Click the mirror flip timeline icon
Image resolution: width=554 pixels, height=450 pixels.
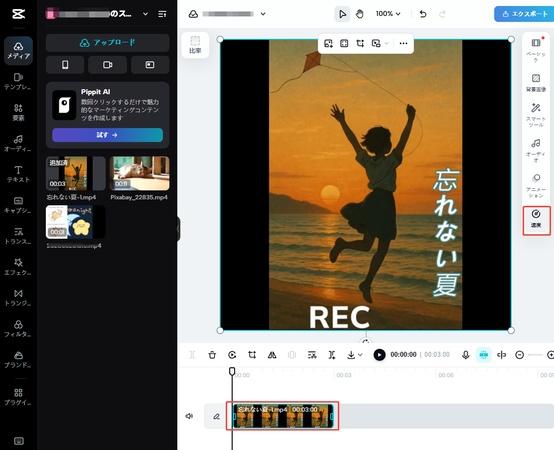coord(272,355)
